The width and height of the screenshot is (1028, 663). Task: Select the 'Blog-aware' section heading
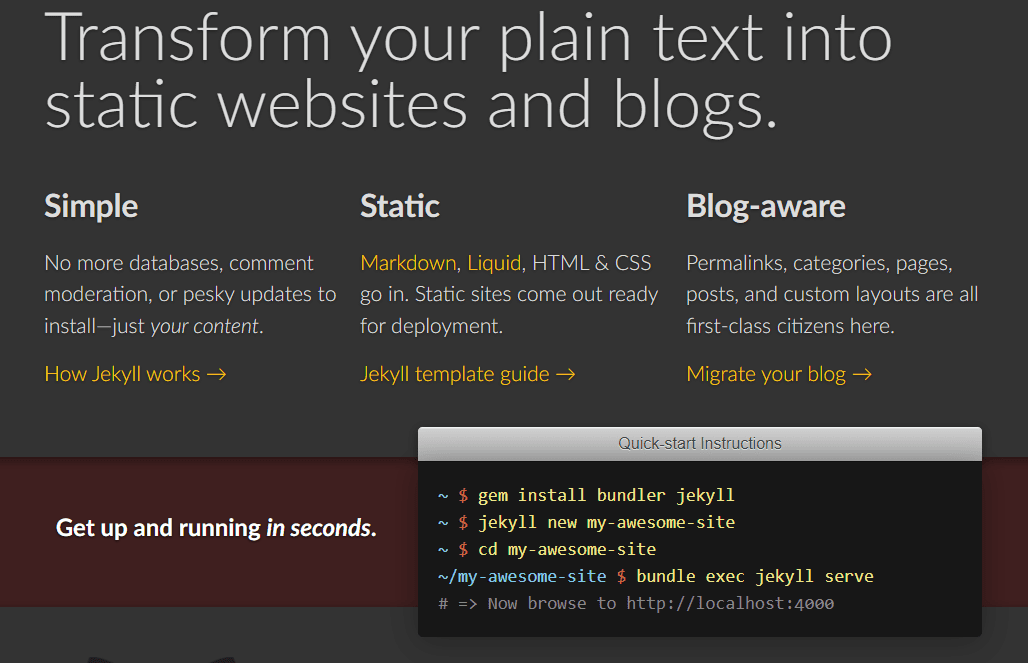tap(766, 207)
